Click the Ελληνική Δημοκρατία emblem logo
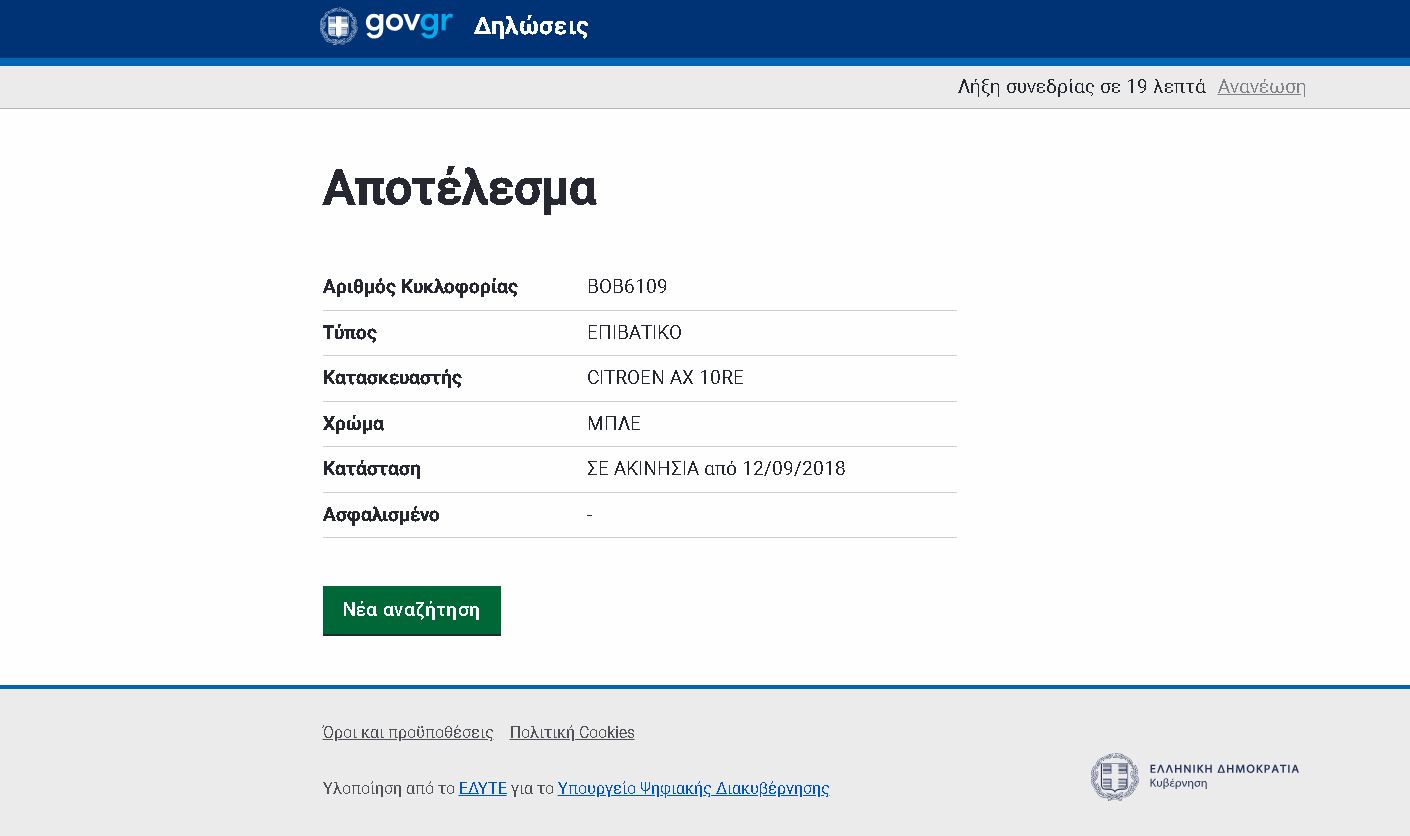The image size is (1410, 836). 1195,776
